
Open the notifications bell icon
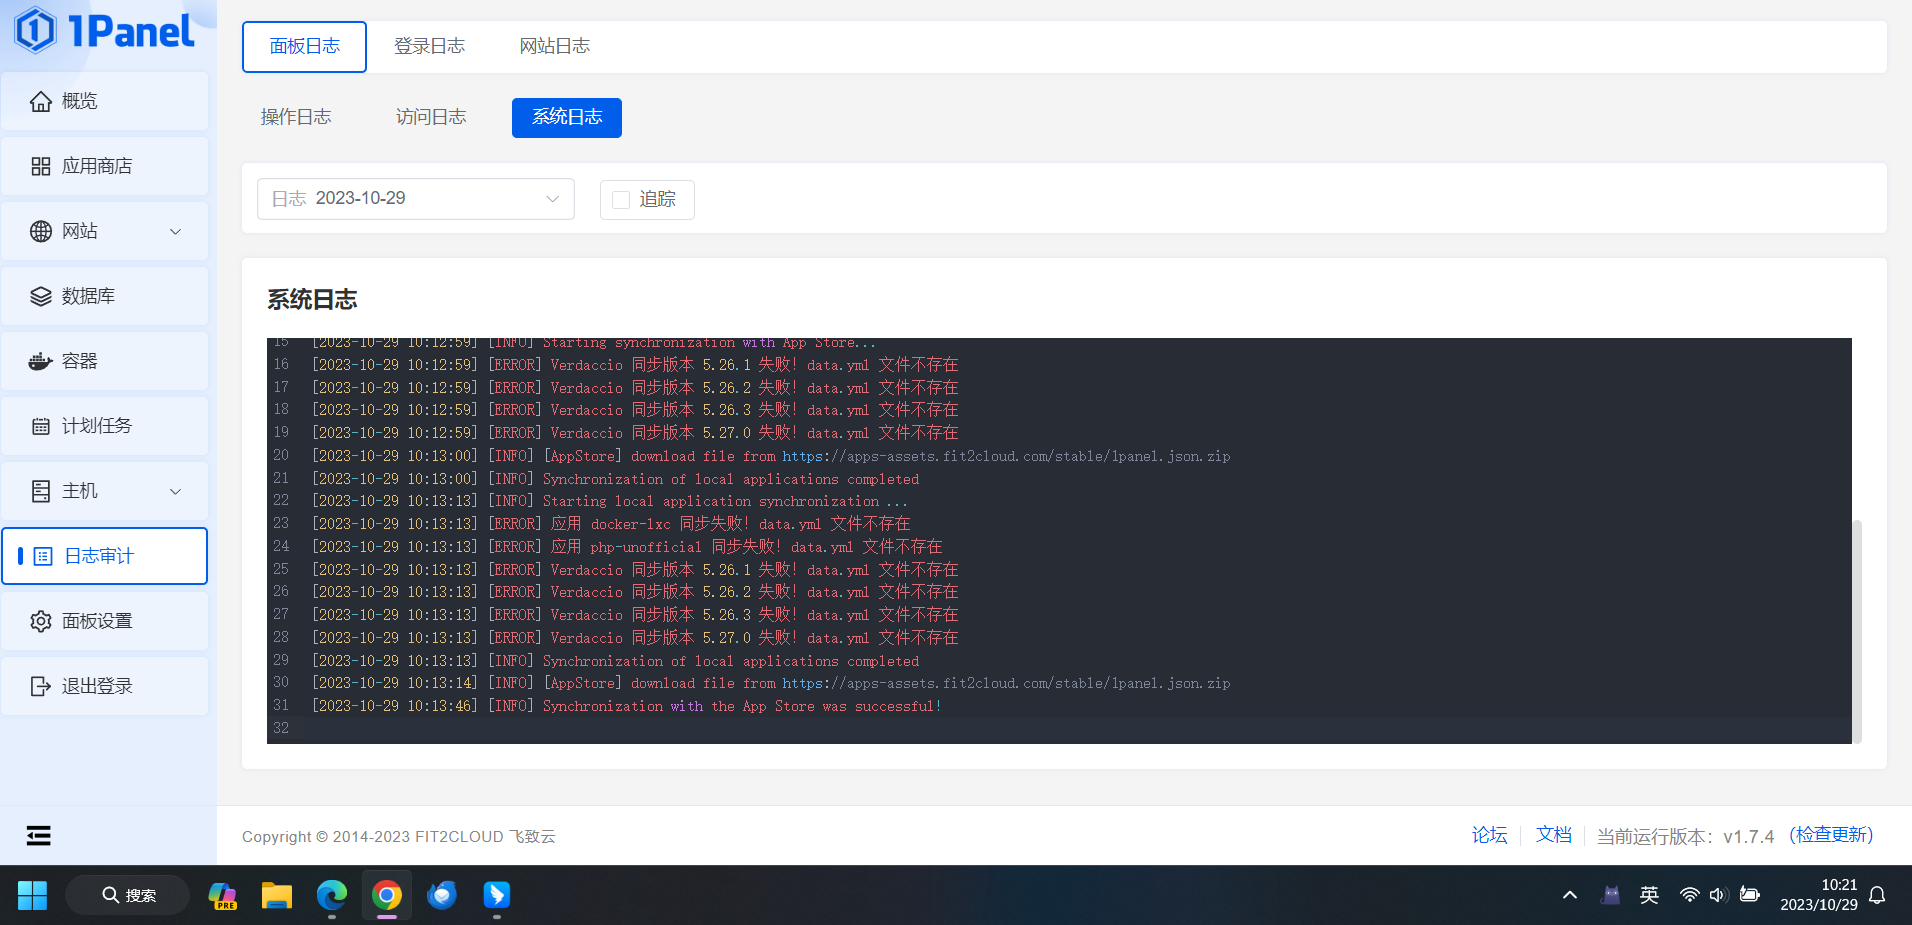tap(1877, 895)
